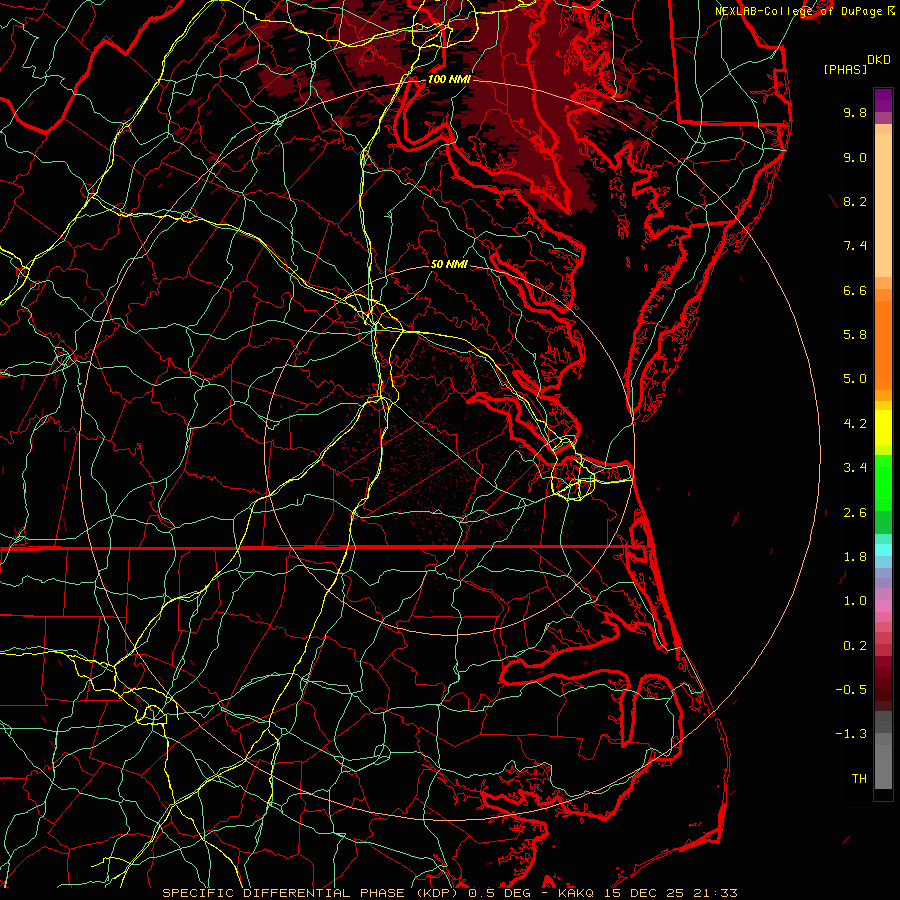Click the 4.2 scale value
This screenshot has height=900, width=900.
pyautogui.click(x=855, y=424)
